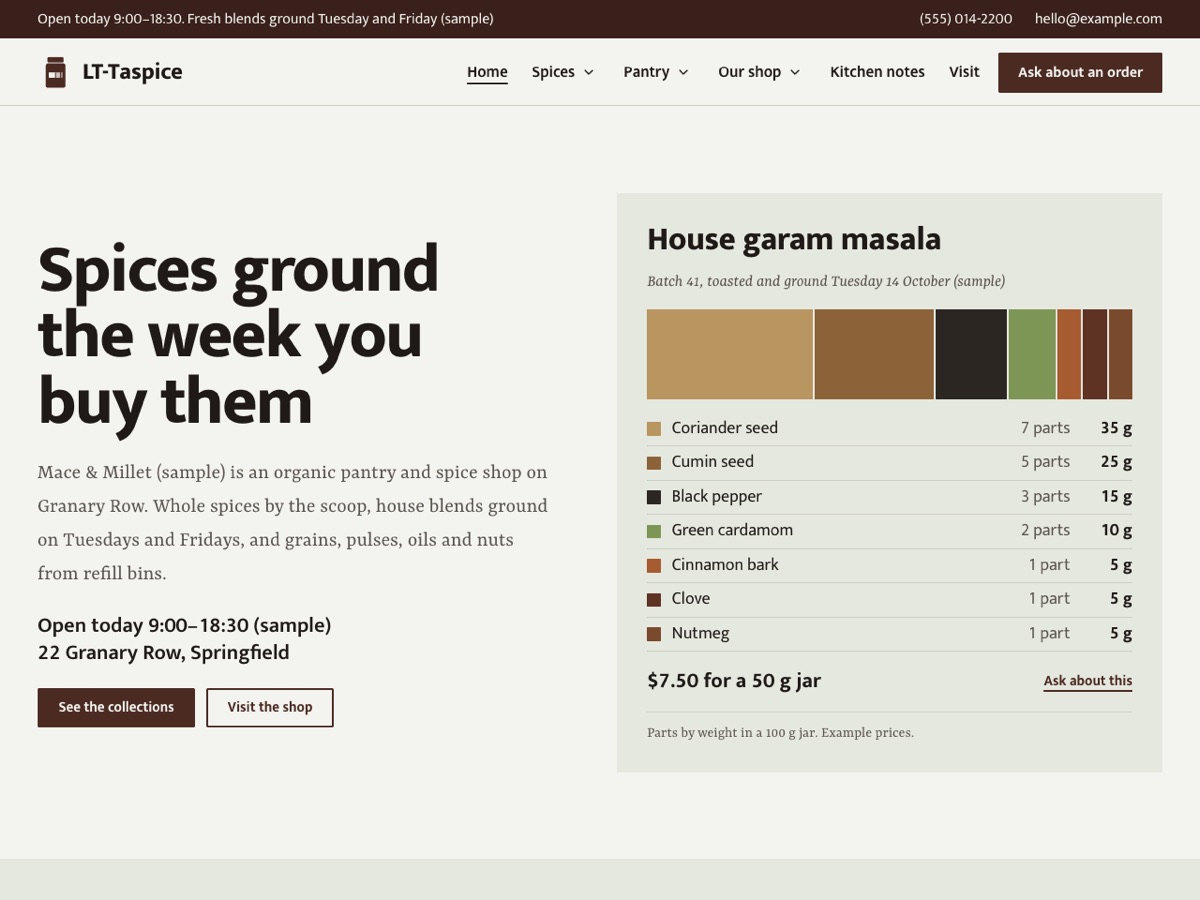Viewport: 1200px width, 900px height.
Task: Click the Clove legend swatch
Action: click(x=654, y=600)
